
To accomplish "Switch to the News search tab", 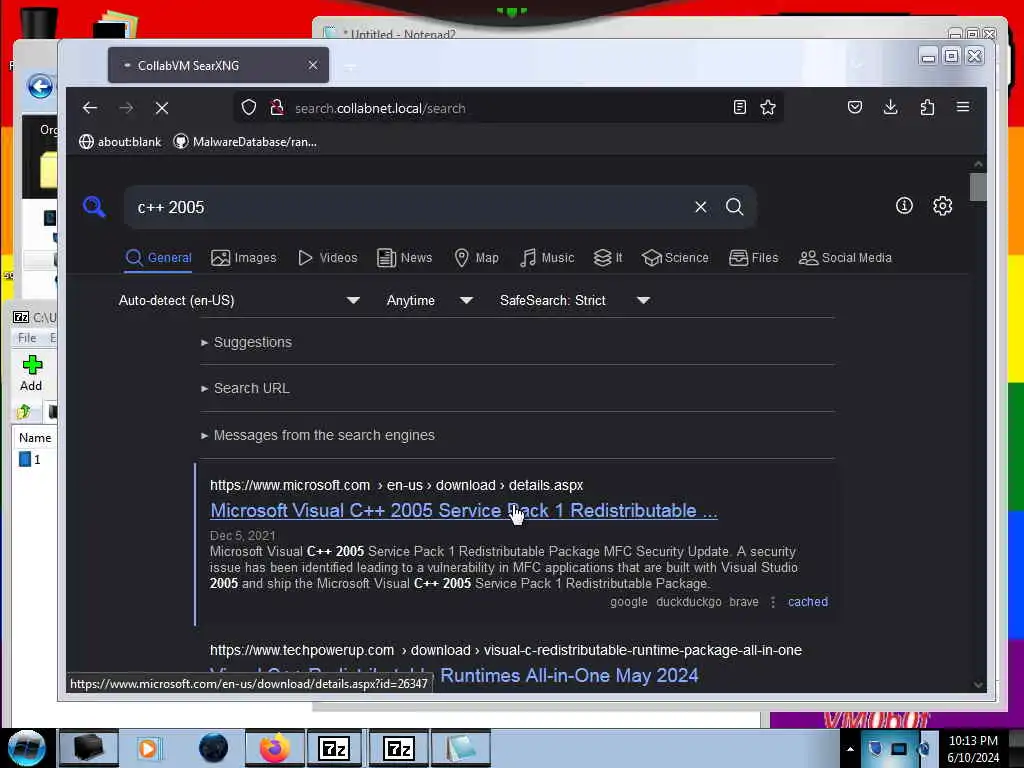I will (405, 257).
